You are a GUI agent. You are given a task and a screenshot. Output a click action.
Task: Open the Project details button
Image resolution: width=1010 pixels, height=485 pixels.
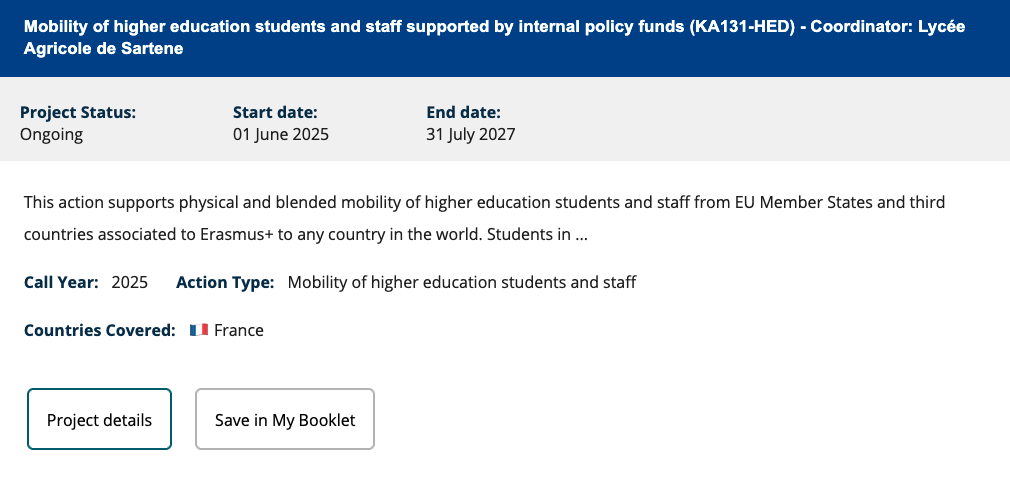click(99, 419)
